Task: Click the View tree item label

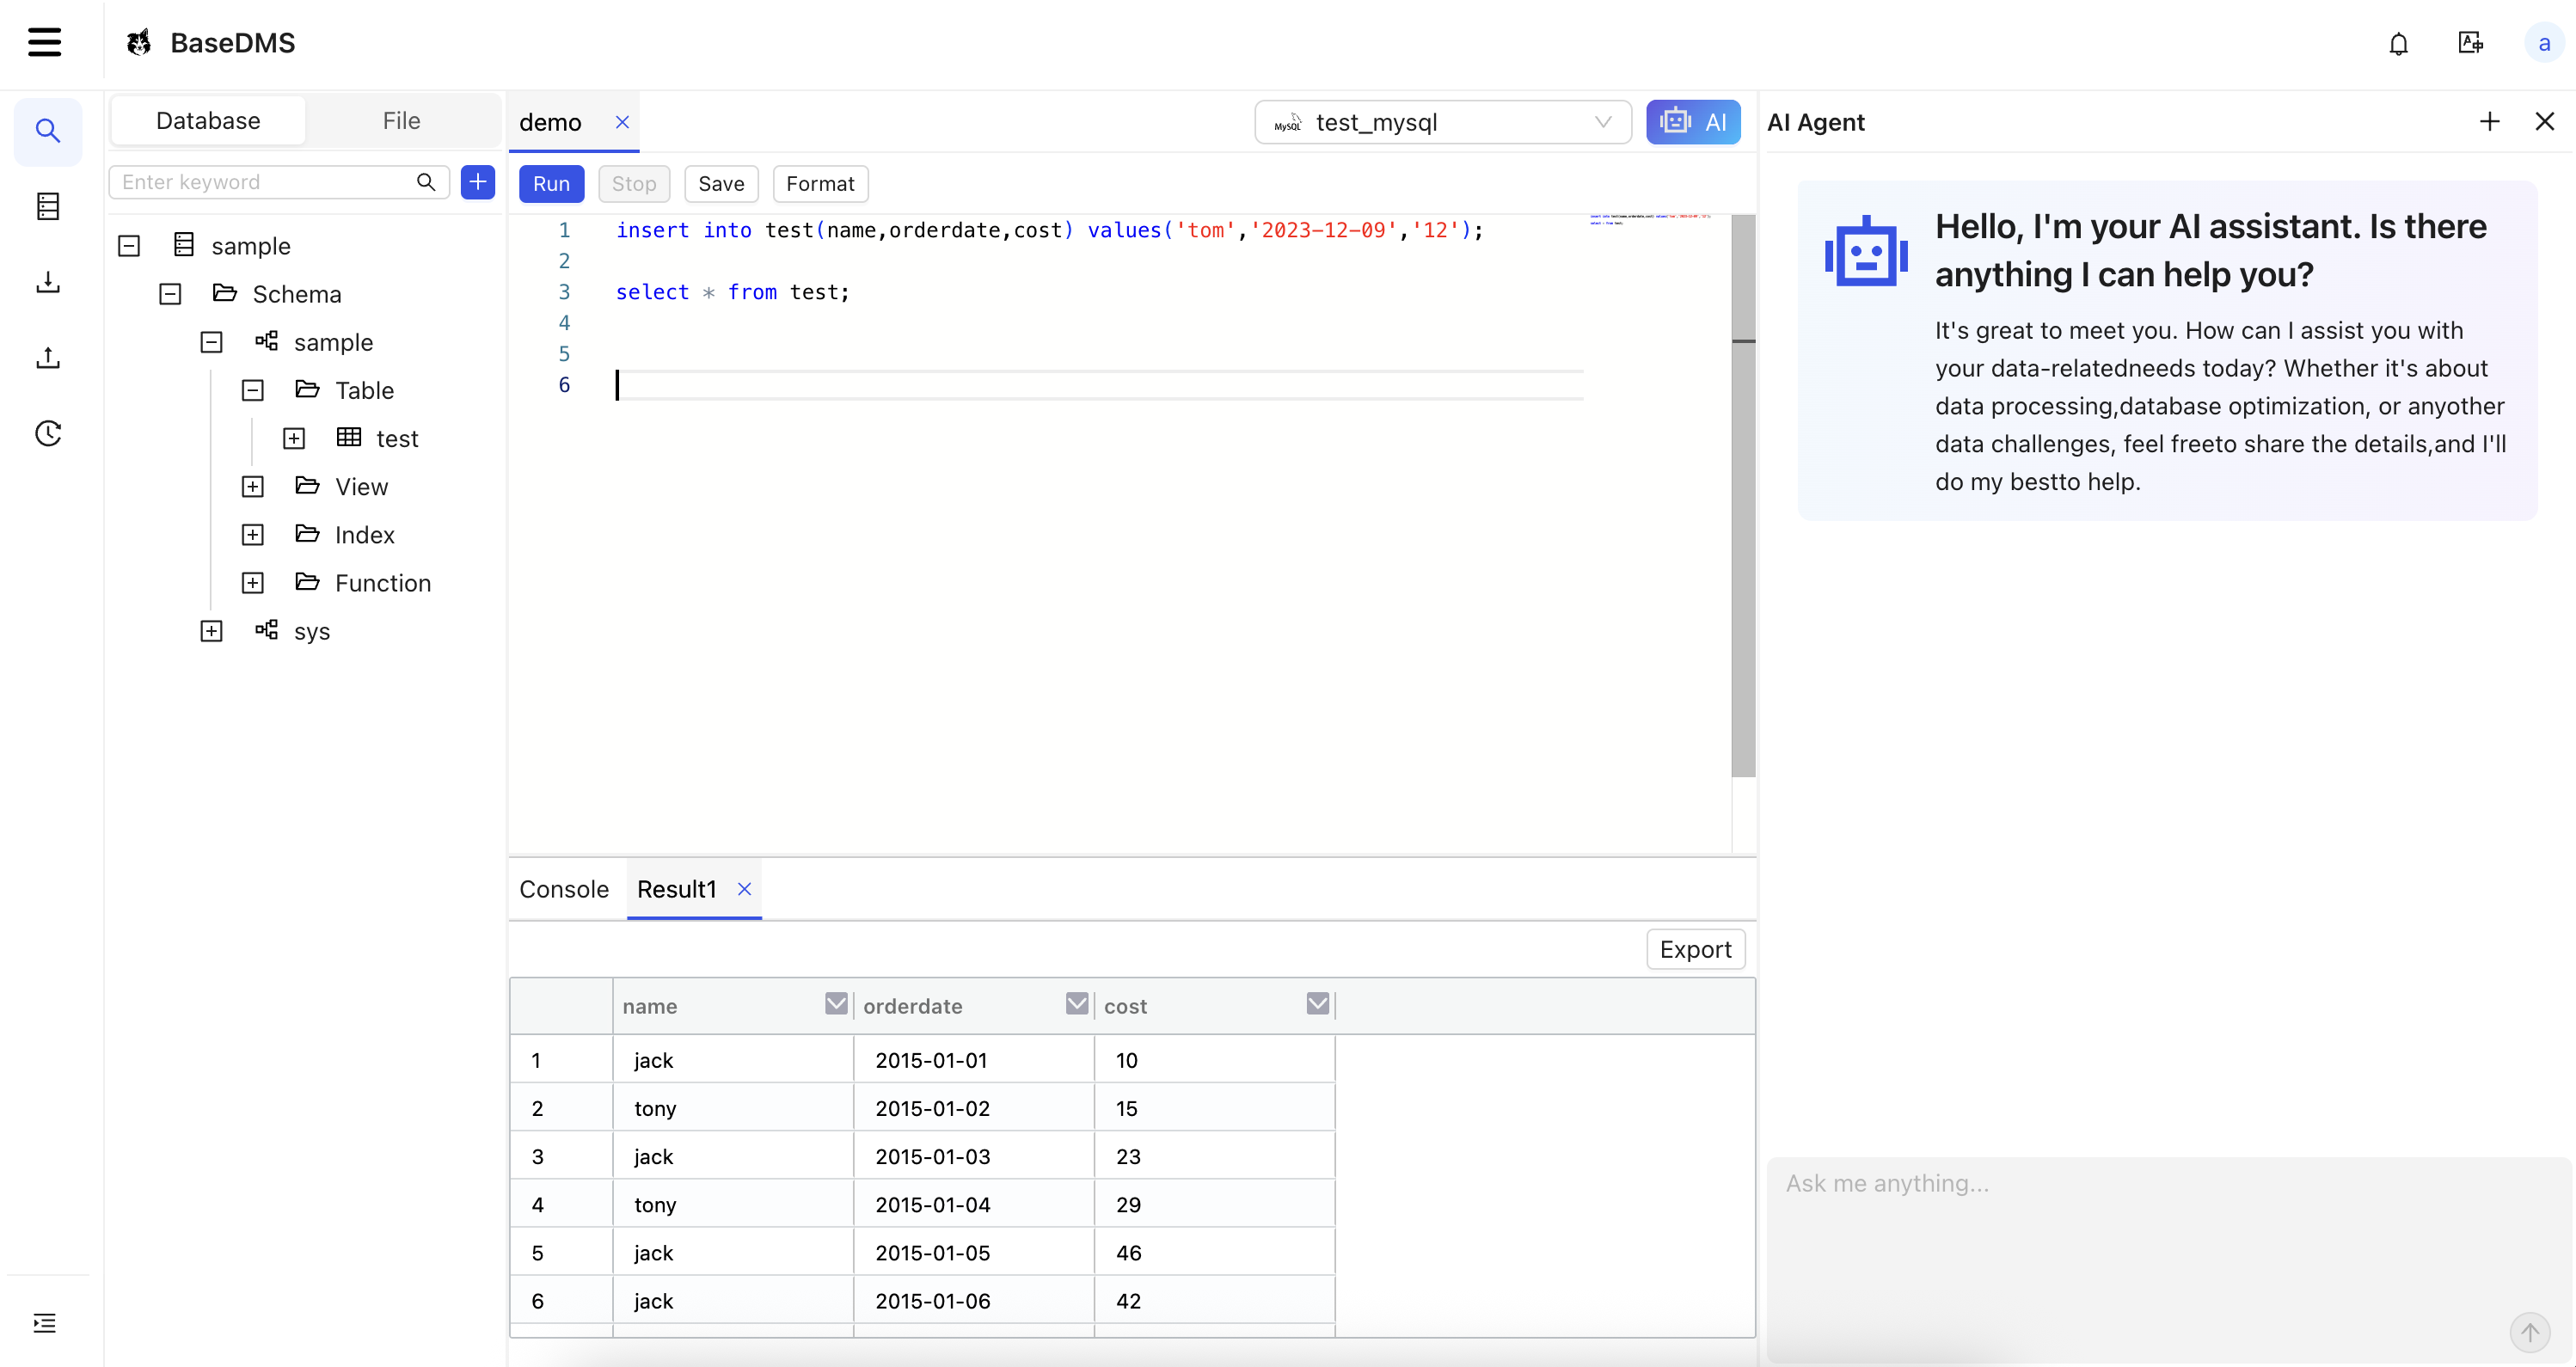Action: (x=361, y=487)
